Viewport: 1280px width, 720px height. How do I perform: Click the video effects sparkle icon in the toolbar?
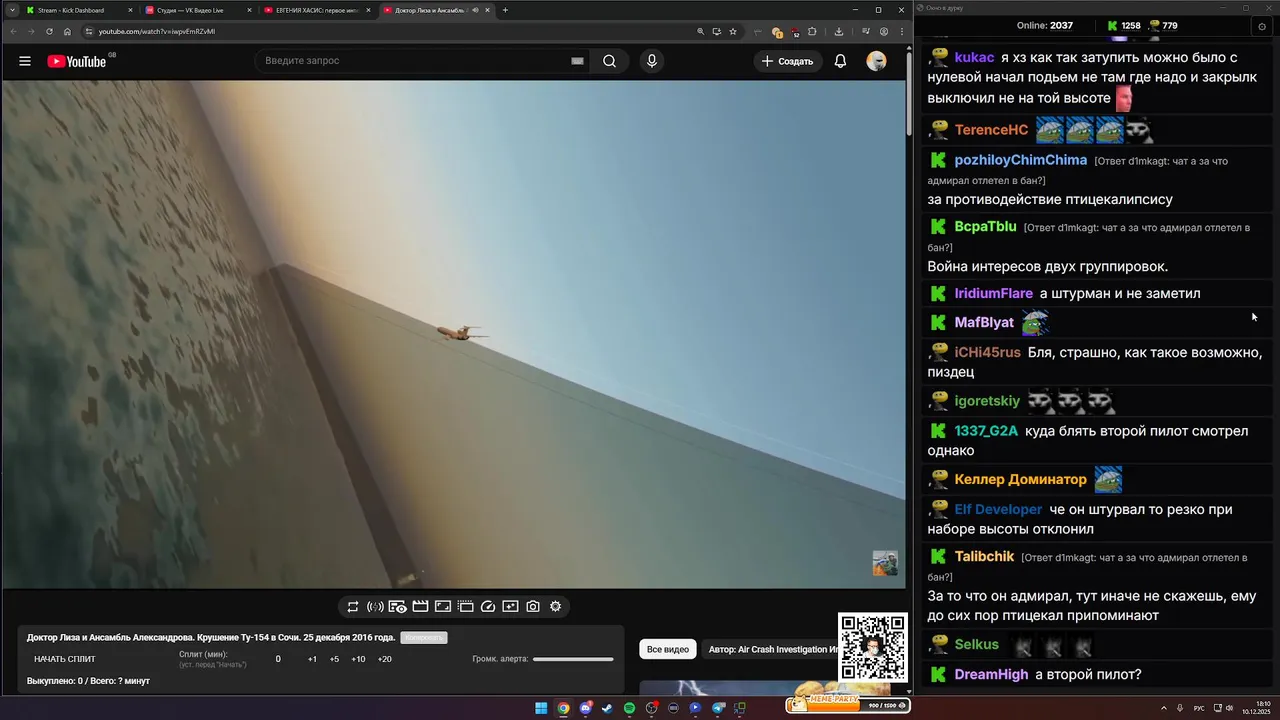[510, 606]
